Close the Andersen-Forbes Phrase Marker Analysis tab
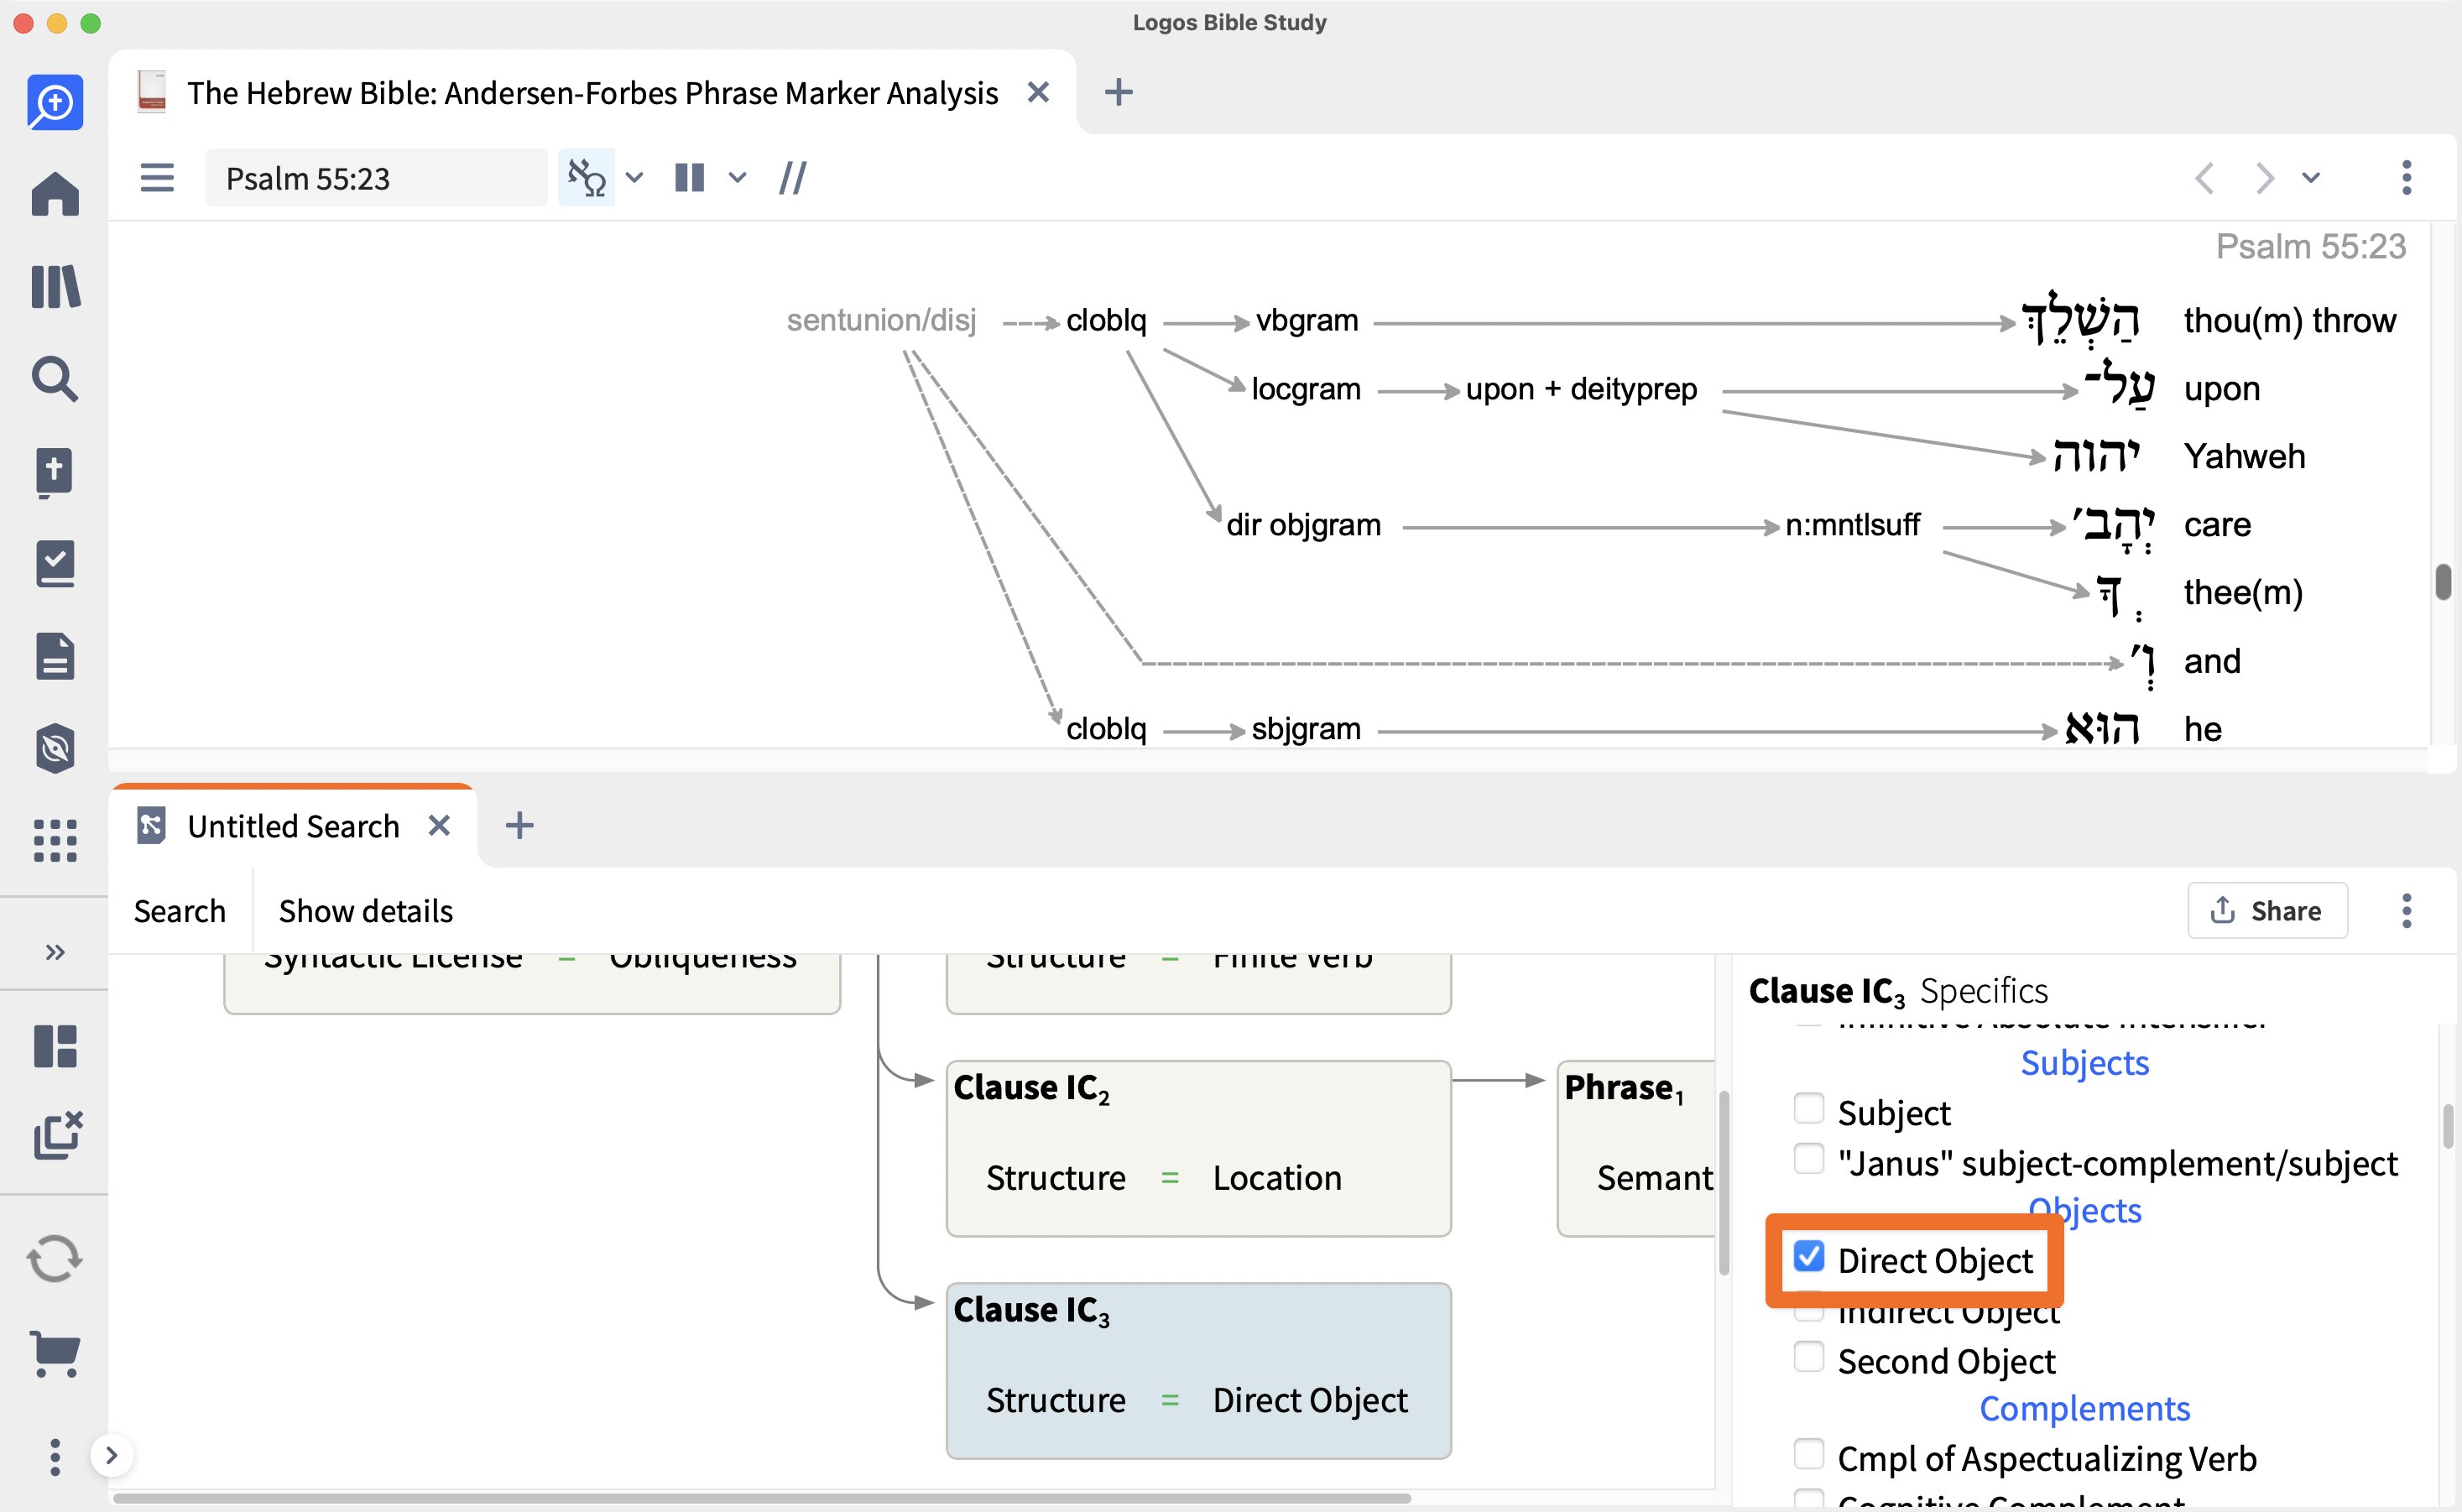Screen dimensions: 2462x1512 pos(1038,93)
